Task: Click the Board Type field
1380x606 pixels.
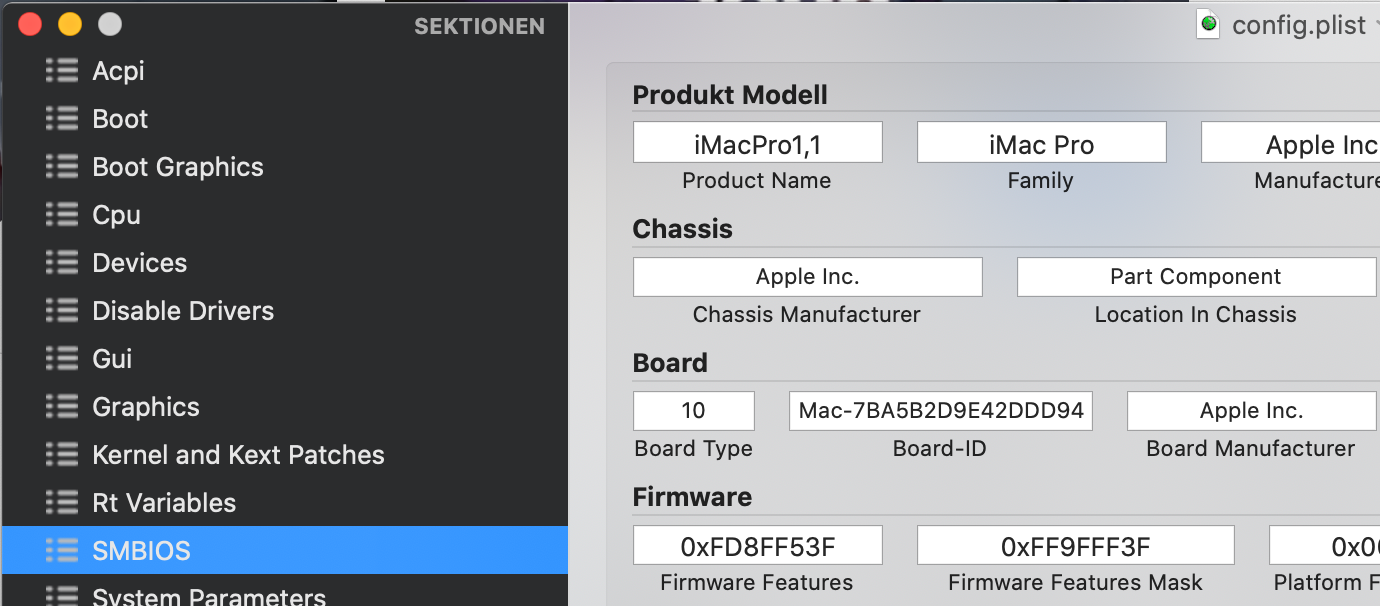Action: [x=693, y=411]
